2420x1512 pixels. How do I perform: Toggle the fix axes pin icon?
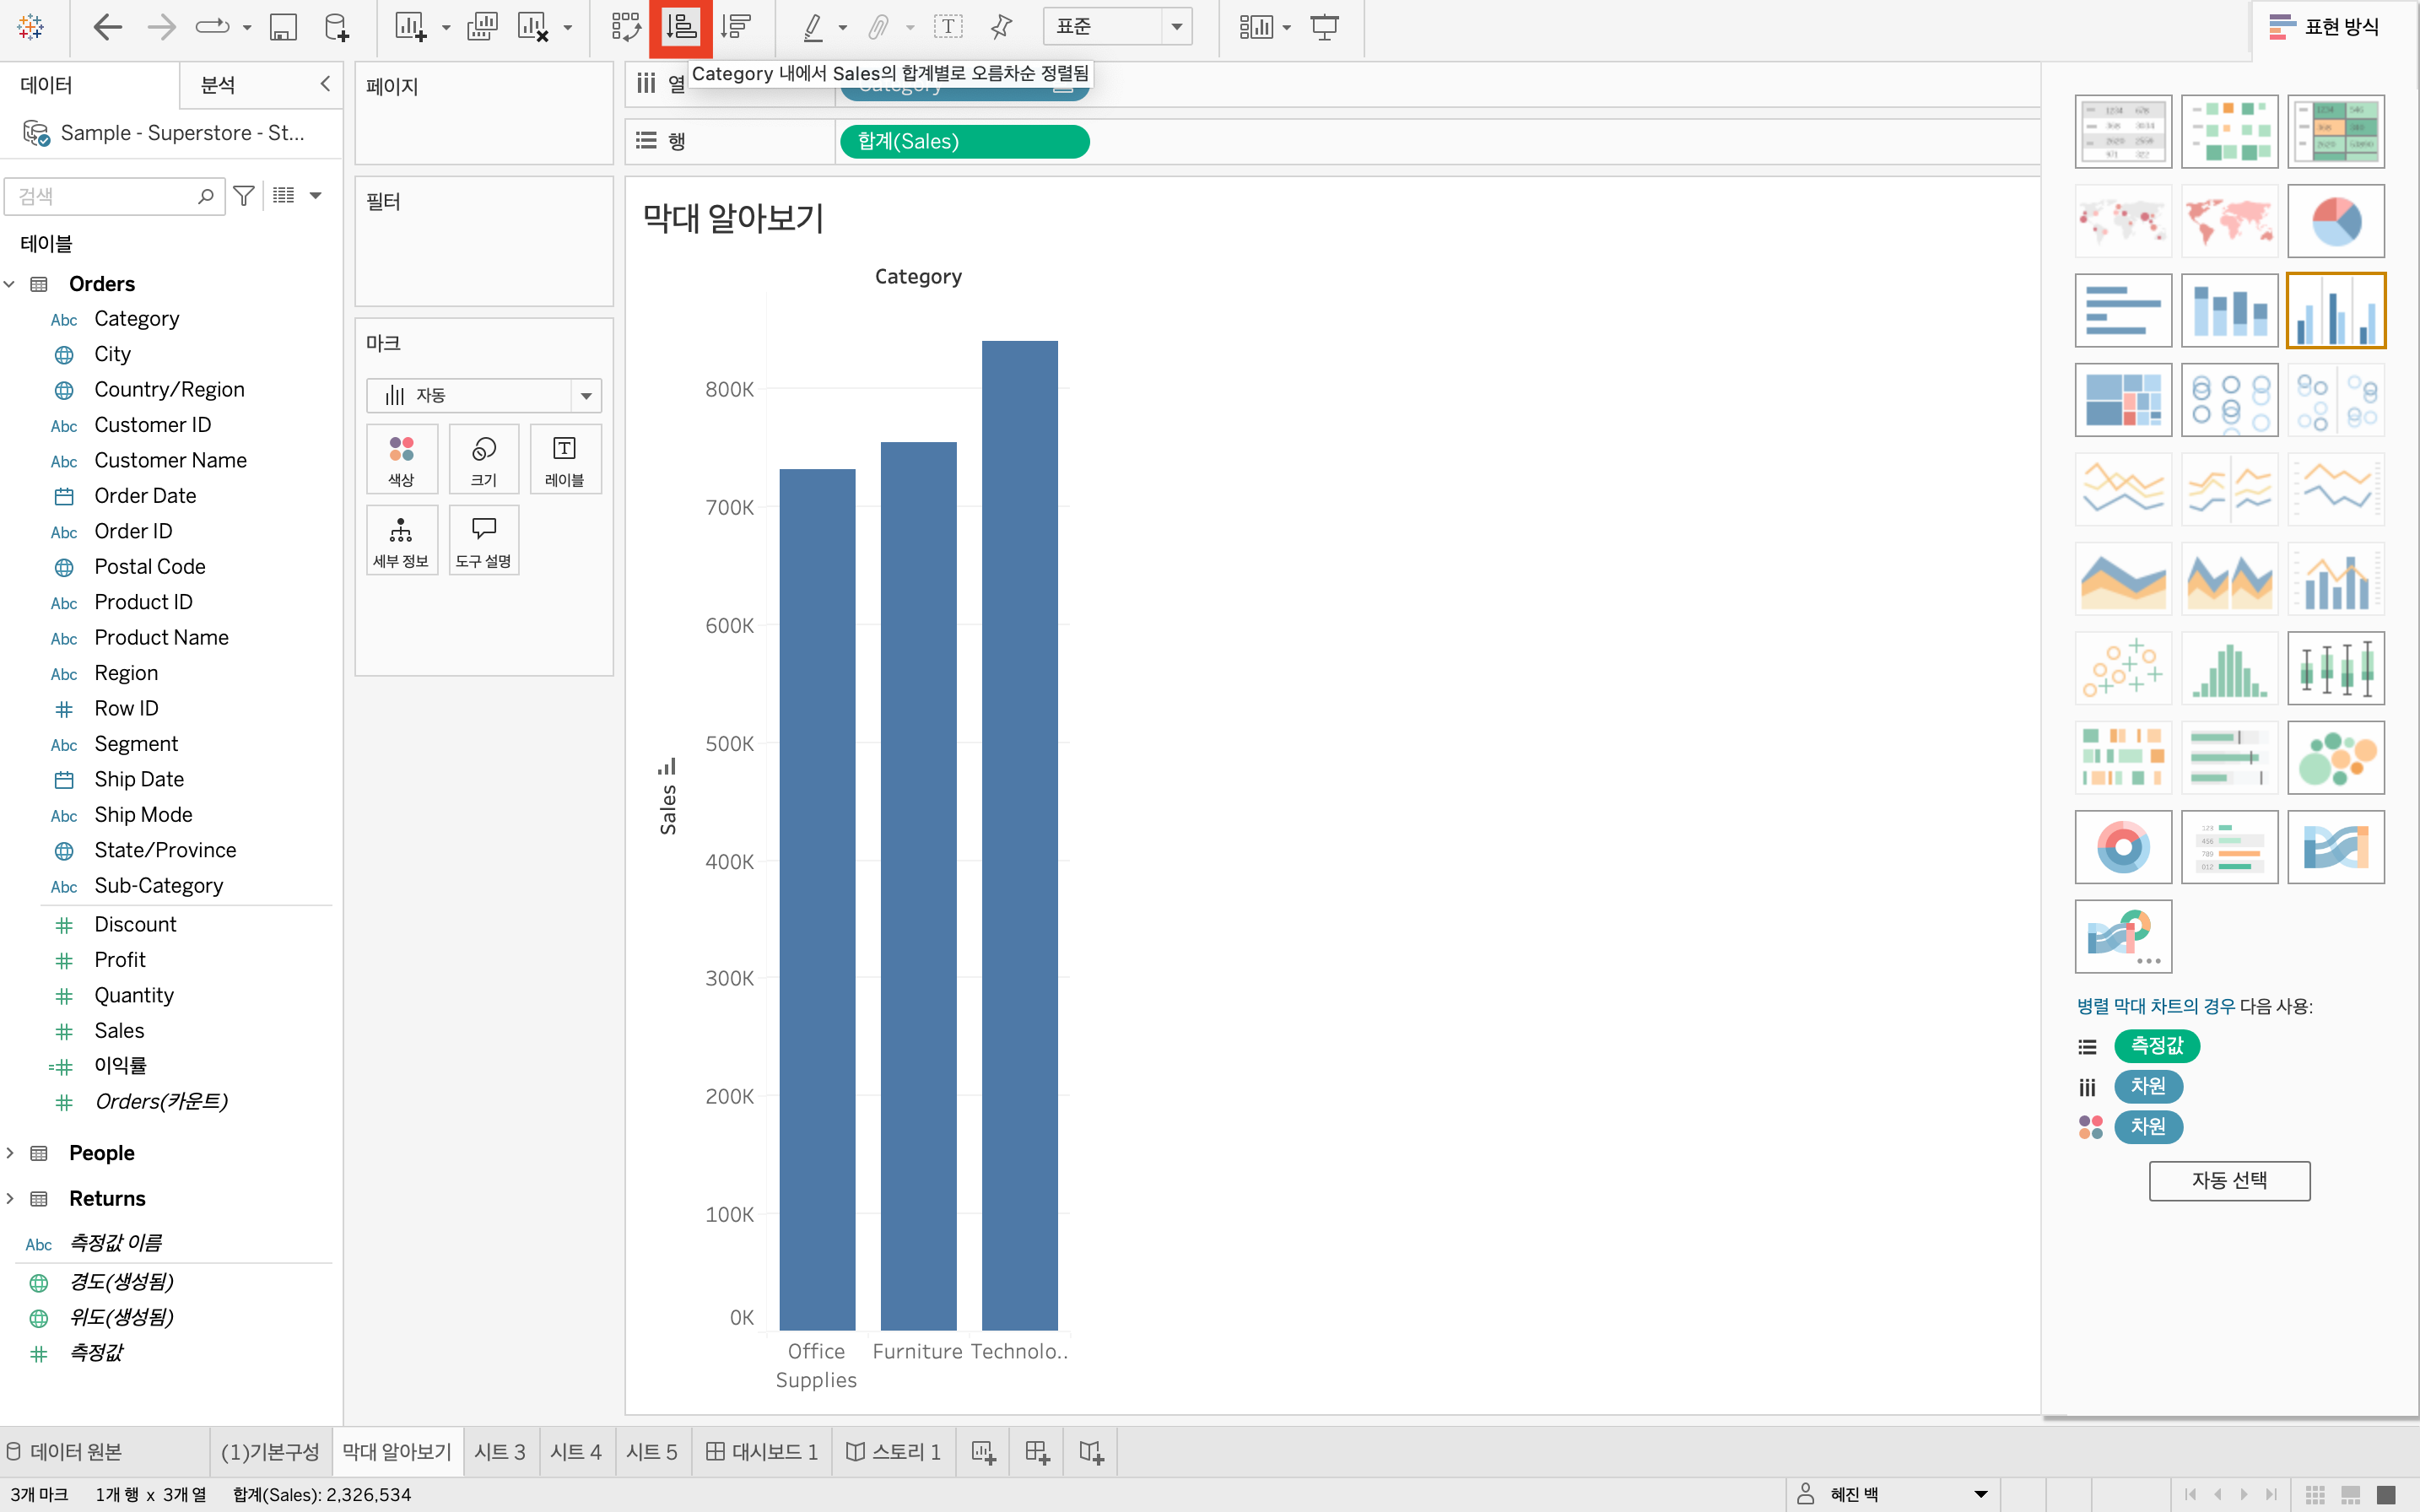pos(1001,27)
